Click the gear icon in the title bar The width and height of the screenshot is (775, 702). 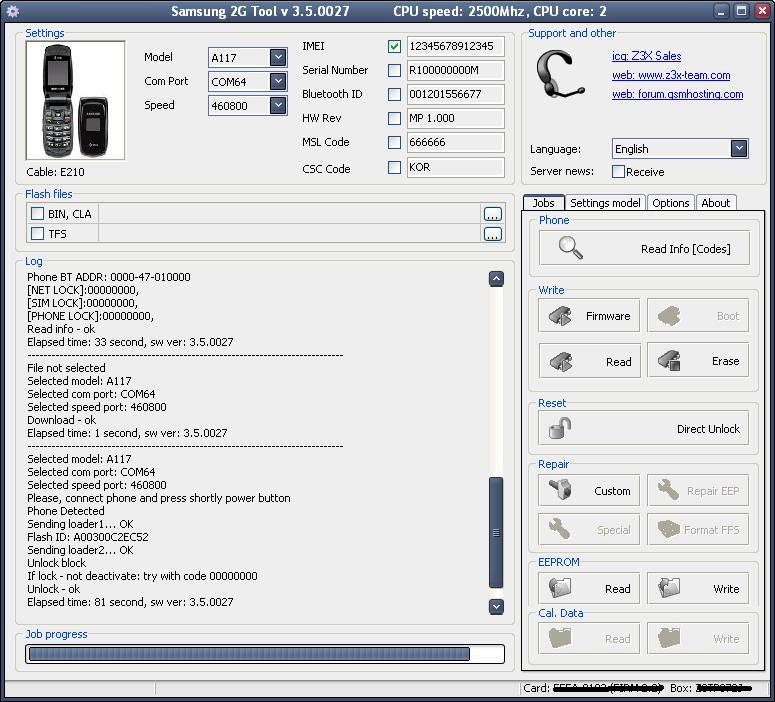pyautogui.click(x=13, y=11)
